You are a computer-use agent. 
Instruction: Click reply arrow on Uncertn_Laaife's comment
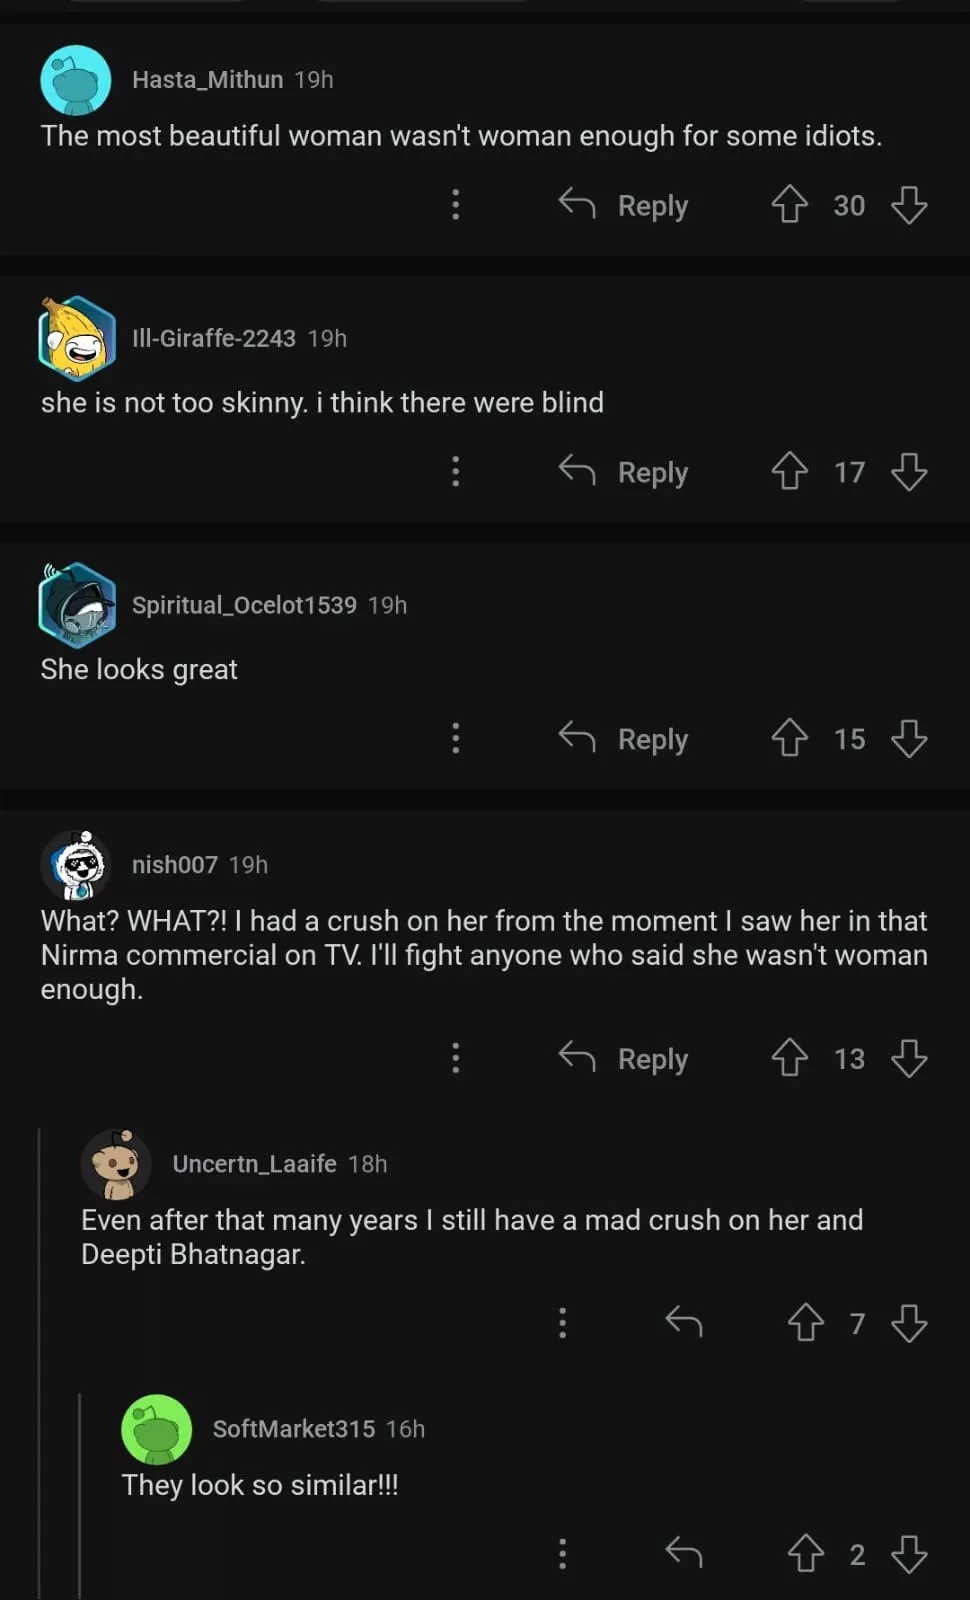click(684, 1323)
